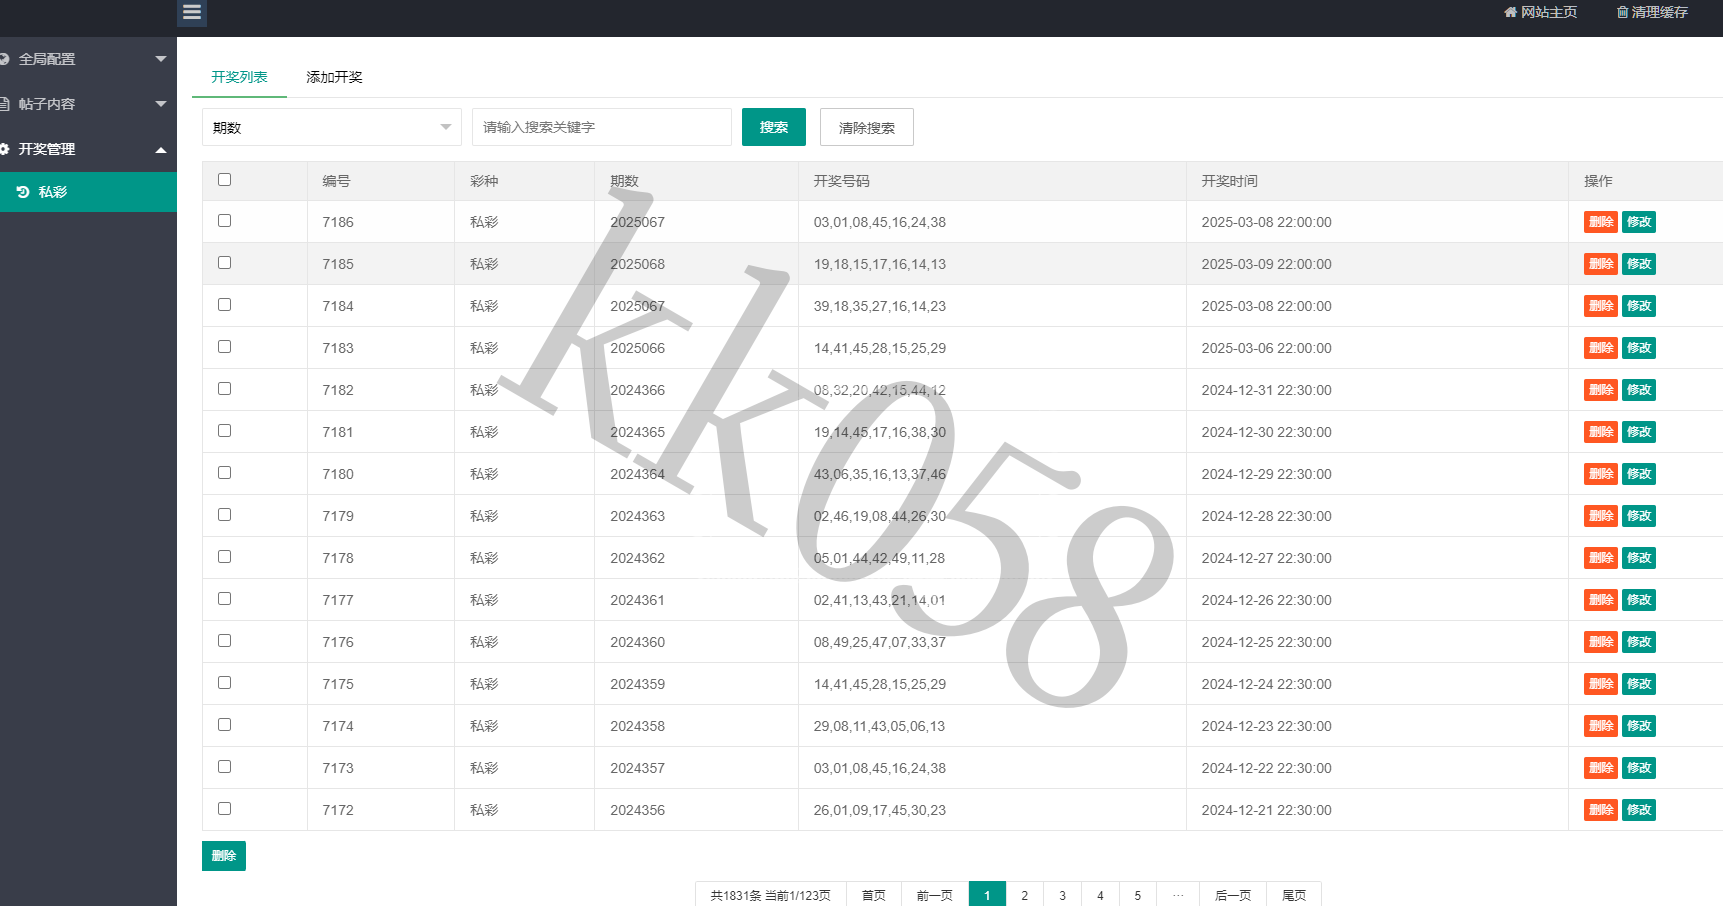This screenshot has height=906, width=1723.
Task: Click the bulk 删除 button below table
Action: pos(224,856)
